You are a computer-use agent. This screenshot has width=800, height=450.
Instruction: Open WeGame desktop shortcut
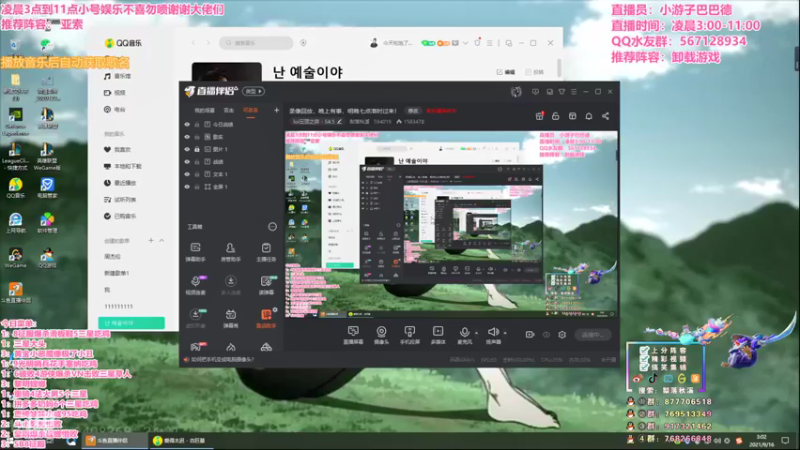[15, 258]
